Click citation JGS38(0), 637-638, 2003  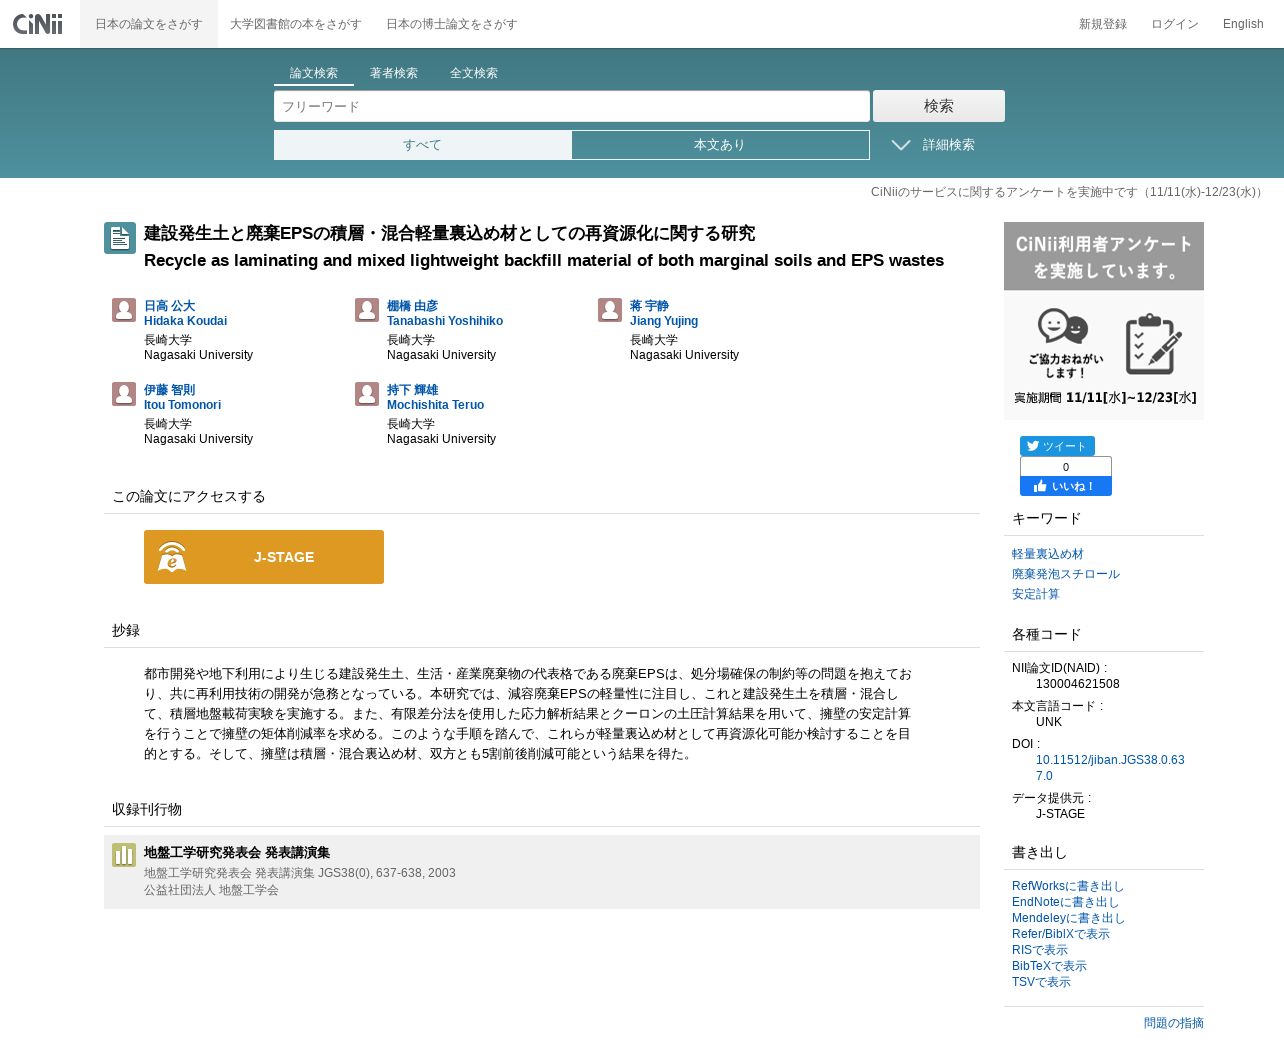click(386, 873)
